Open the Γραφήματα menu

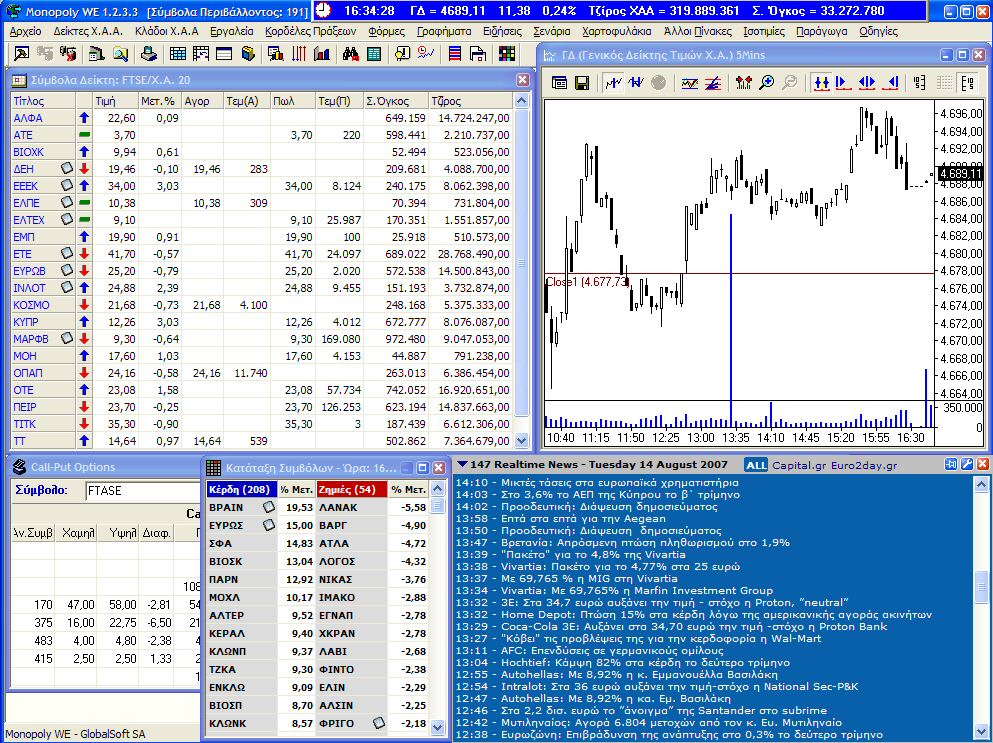tap(444, 31)
